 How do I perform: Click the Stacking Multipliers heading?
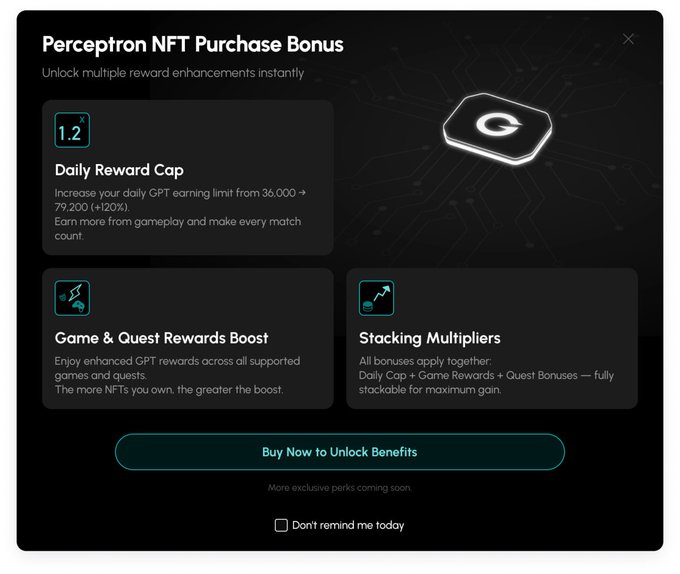point(429,338)
